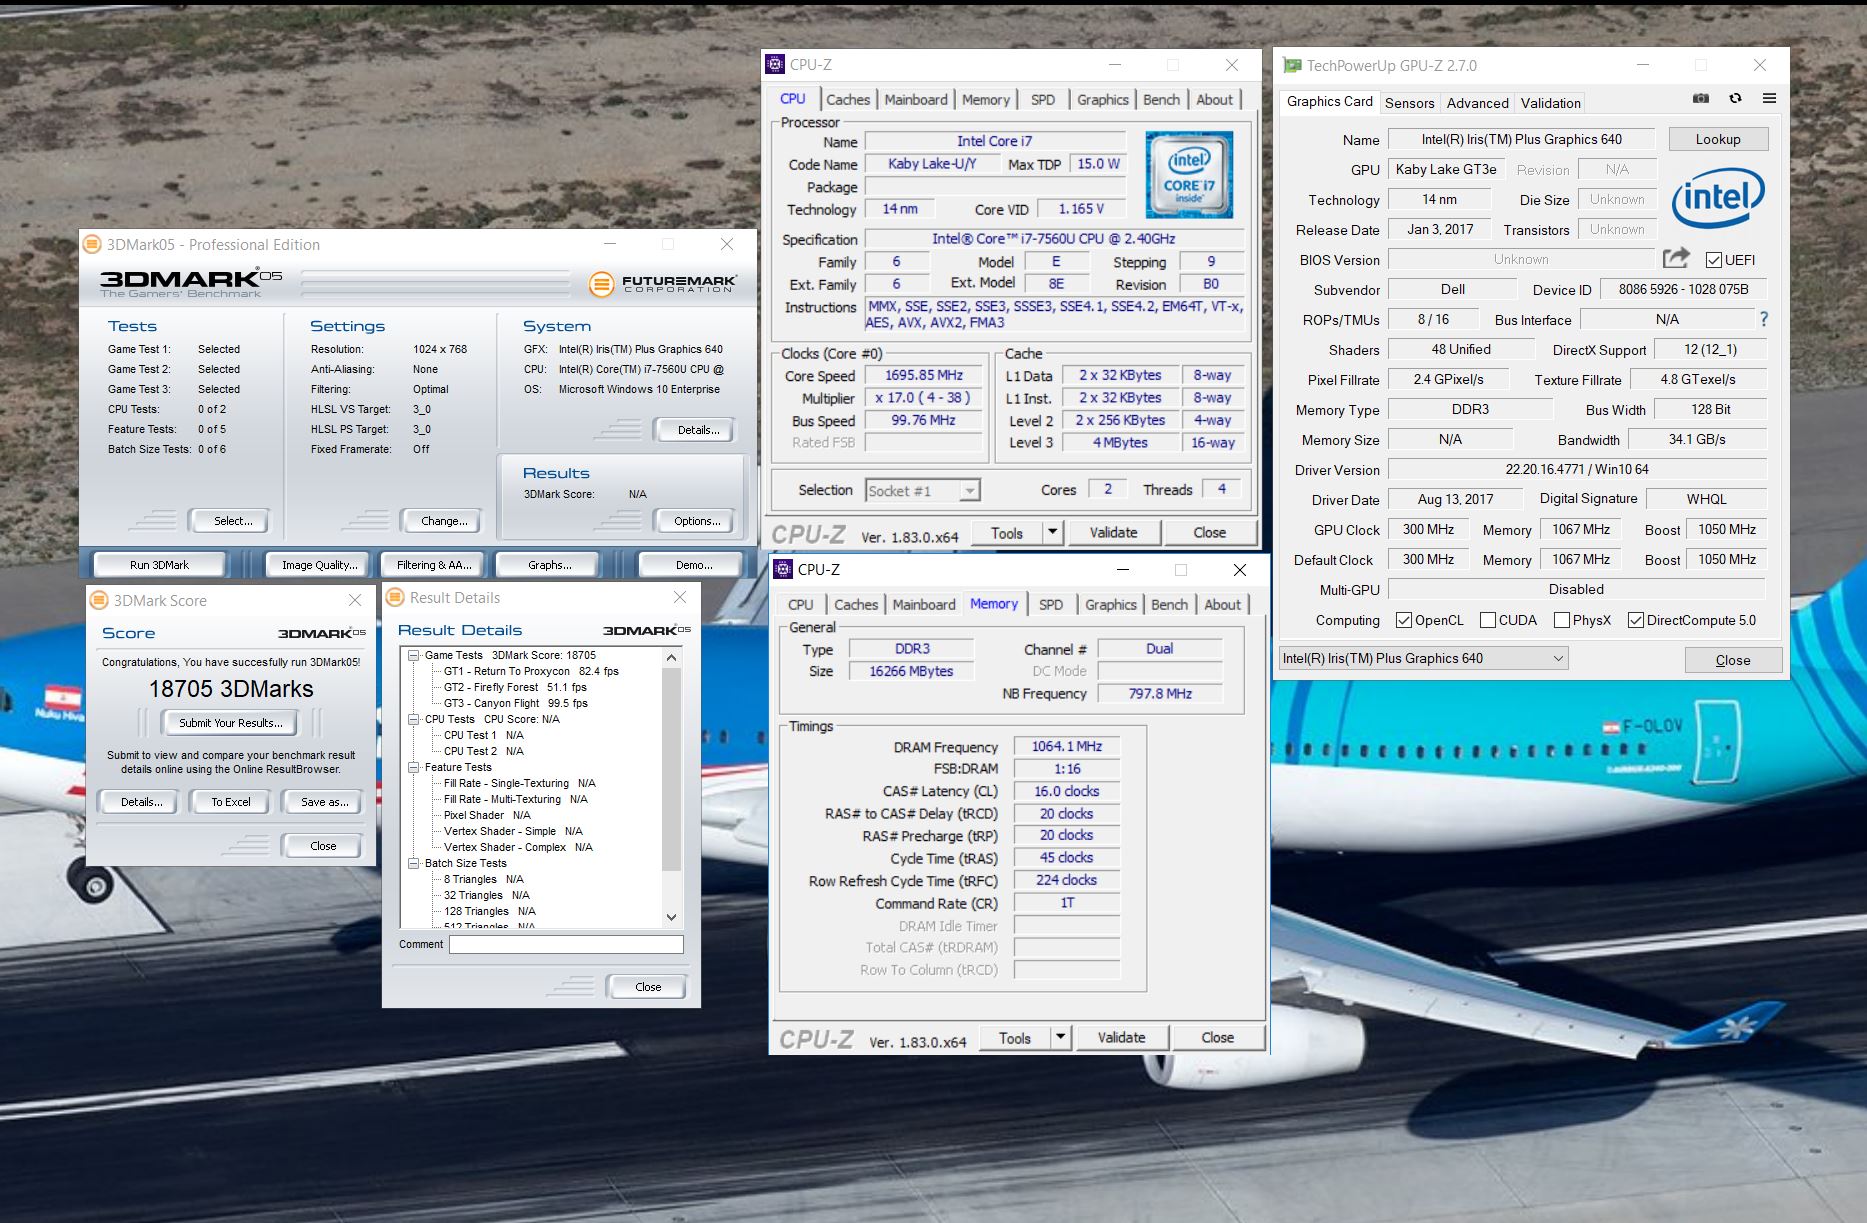
Task: Click the To Excel button
Action: (231, 802)
